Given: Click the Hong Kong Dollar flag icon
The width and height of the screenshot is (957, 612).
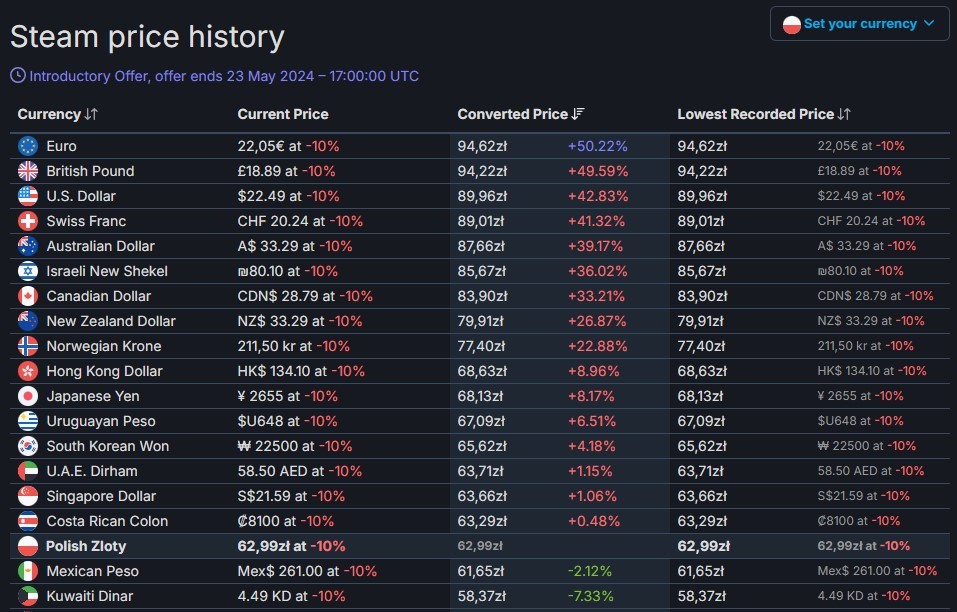Looking at the screenshot, I should 27,371.
